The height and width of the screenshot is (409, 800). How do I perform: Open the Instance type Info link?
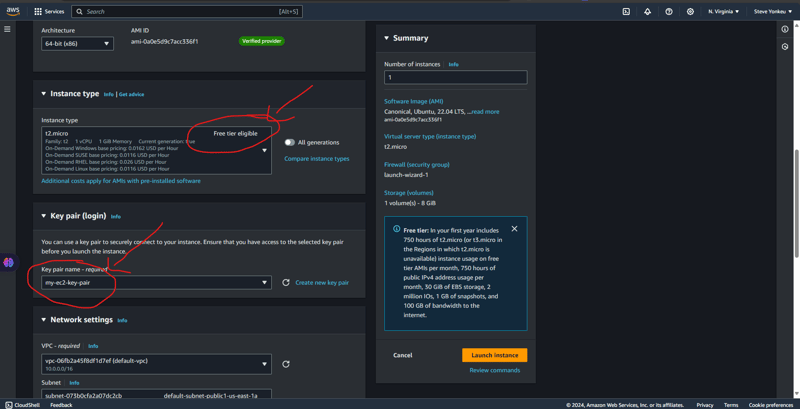click(109, 94)
